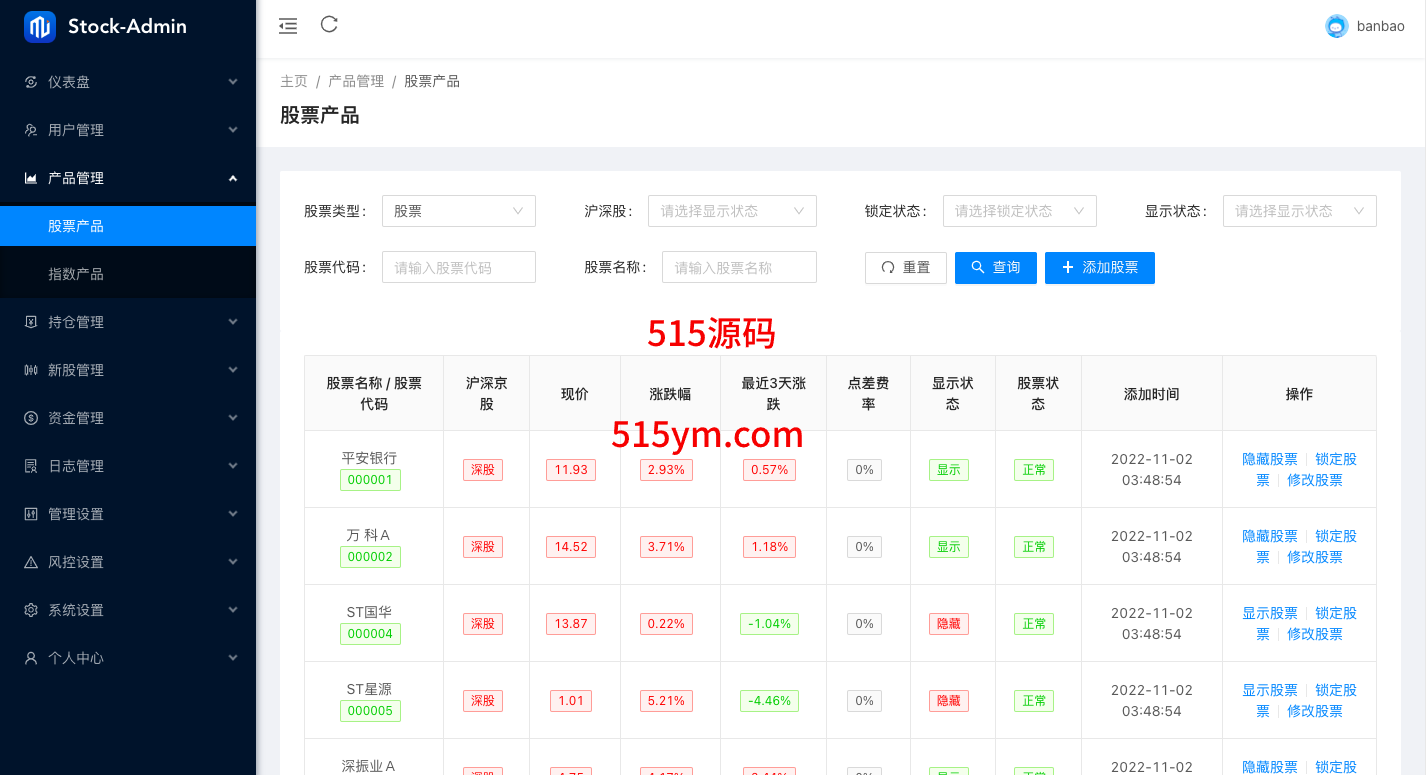Click the 风控设置 warning triangle icon
1426x775 pixels.
31,562
